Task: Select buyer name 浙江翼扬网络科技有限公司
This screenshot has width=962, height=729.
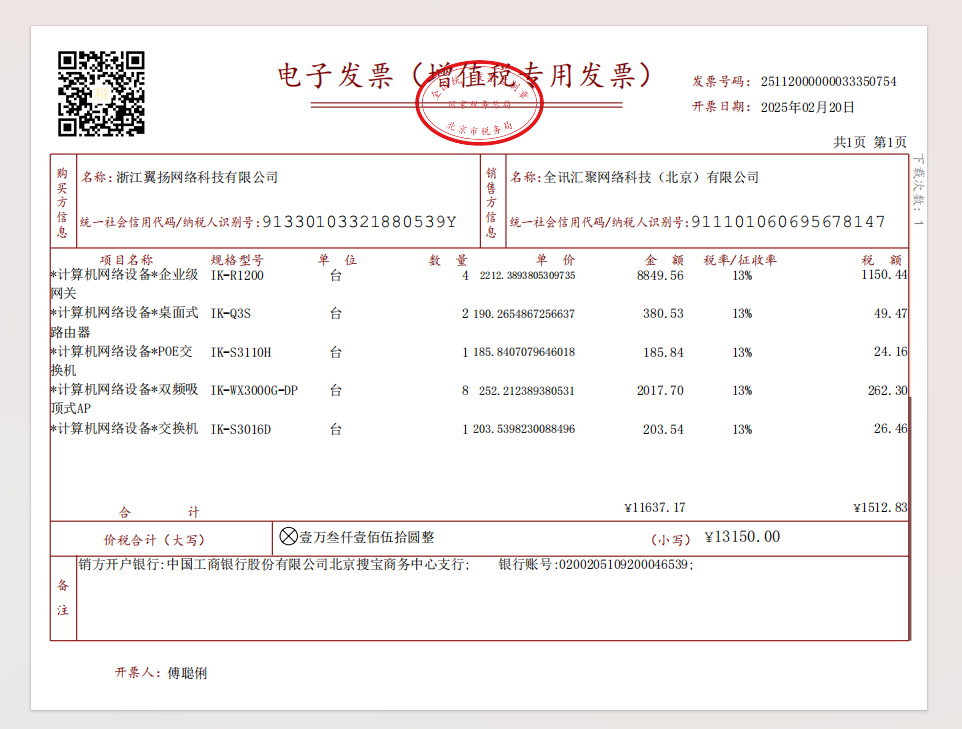Action: 196,178
